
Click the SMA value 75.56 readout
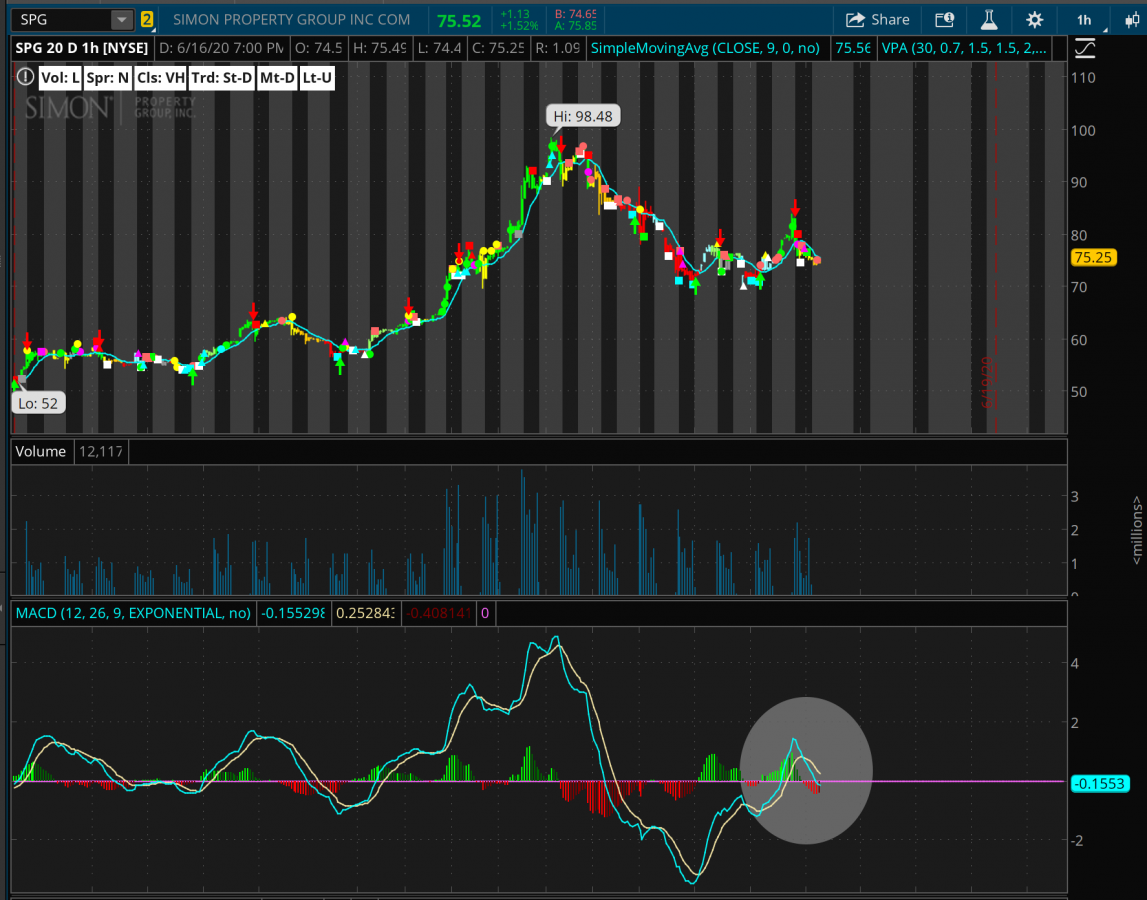853,48
